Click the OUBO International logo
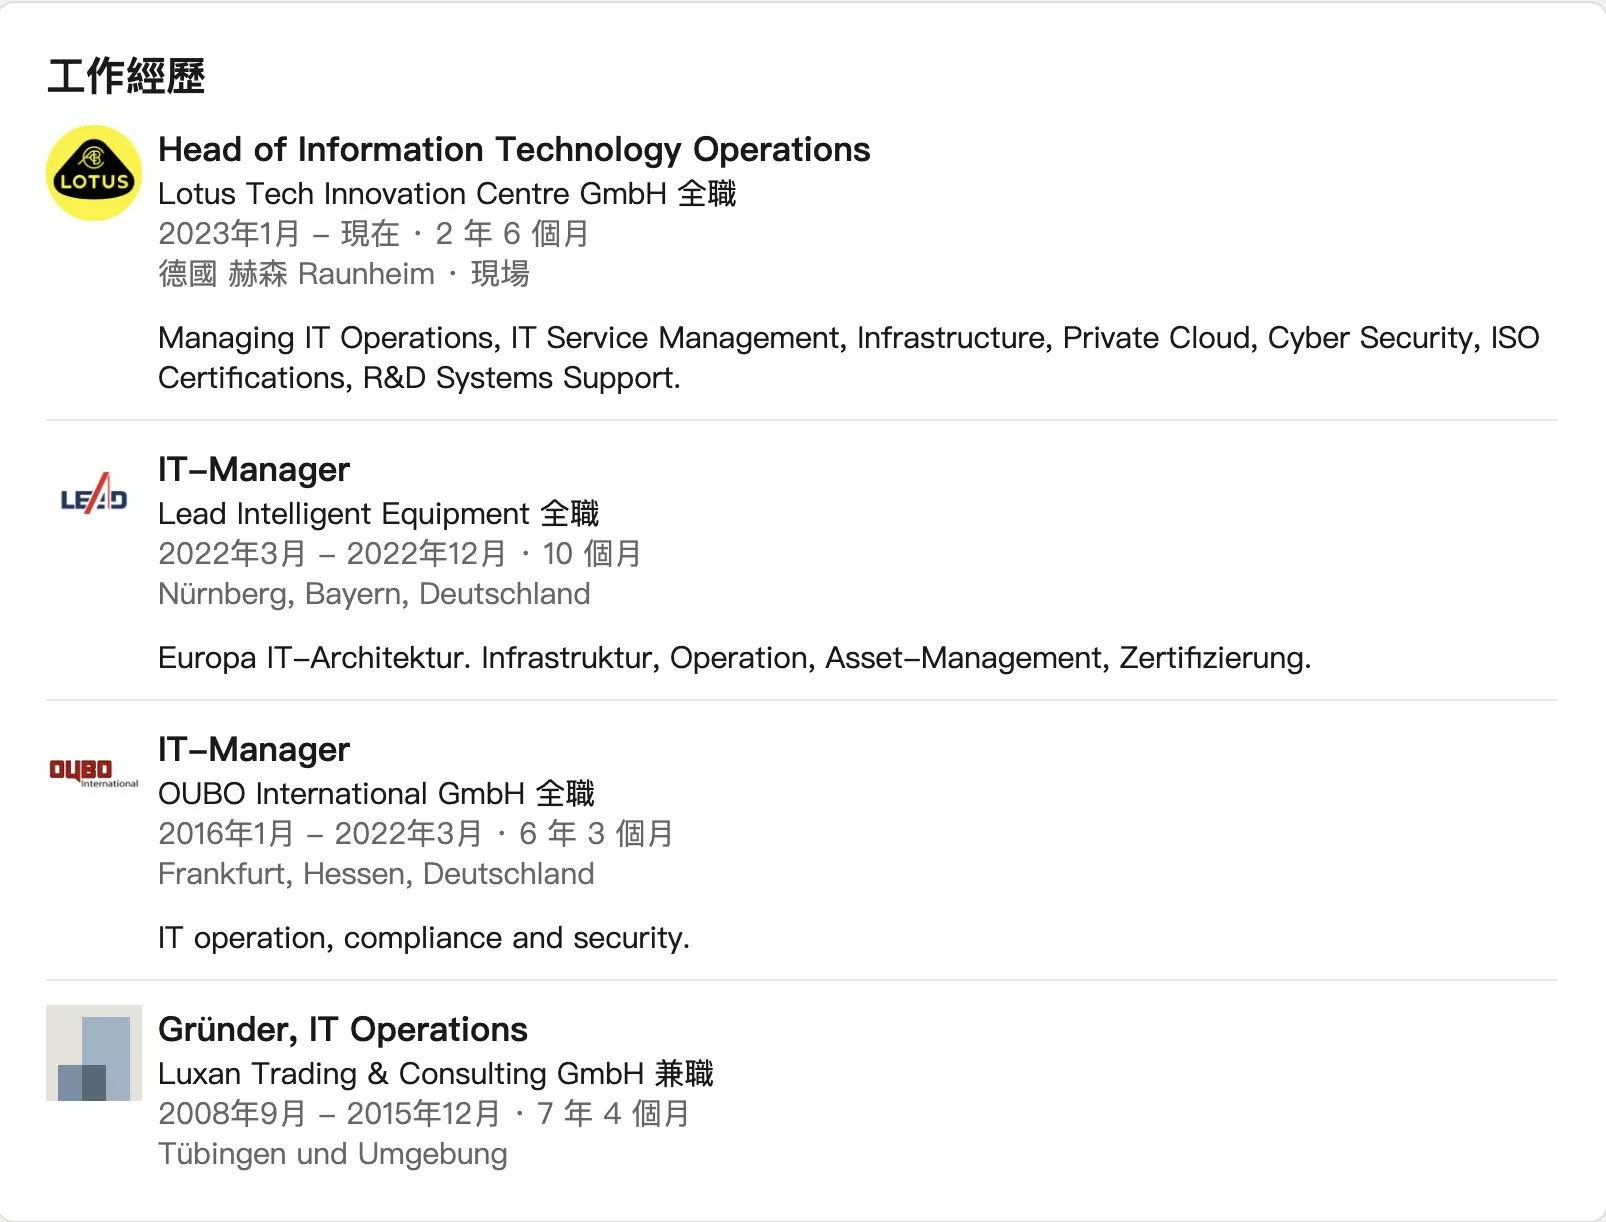The image size is (1606, 1222). coord(94,773)
